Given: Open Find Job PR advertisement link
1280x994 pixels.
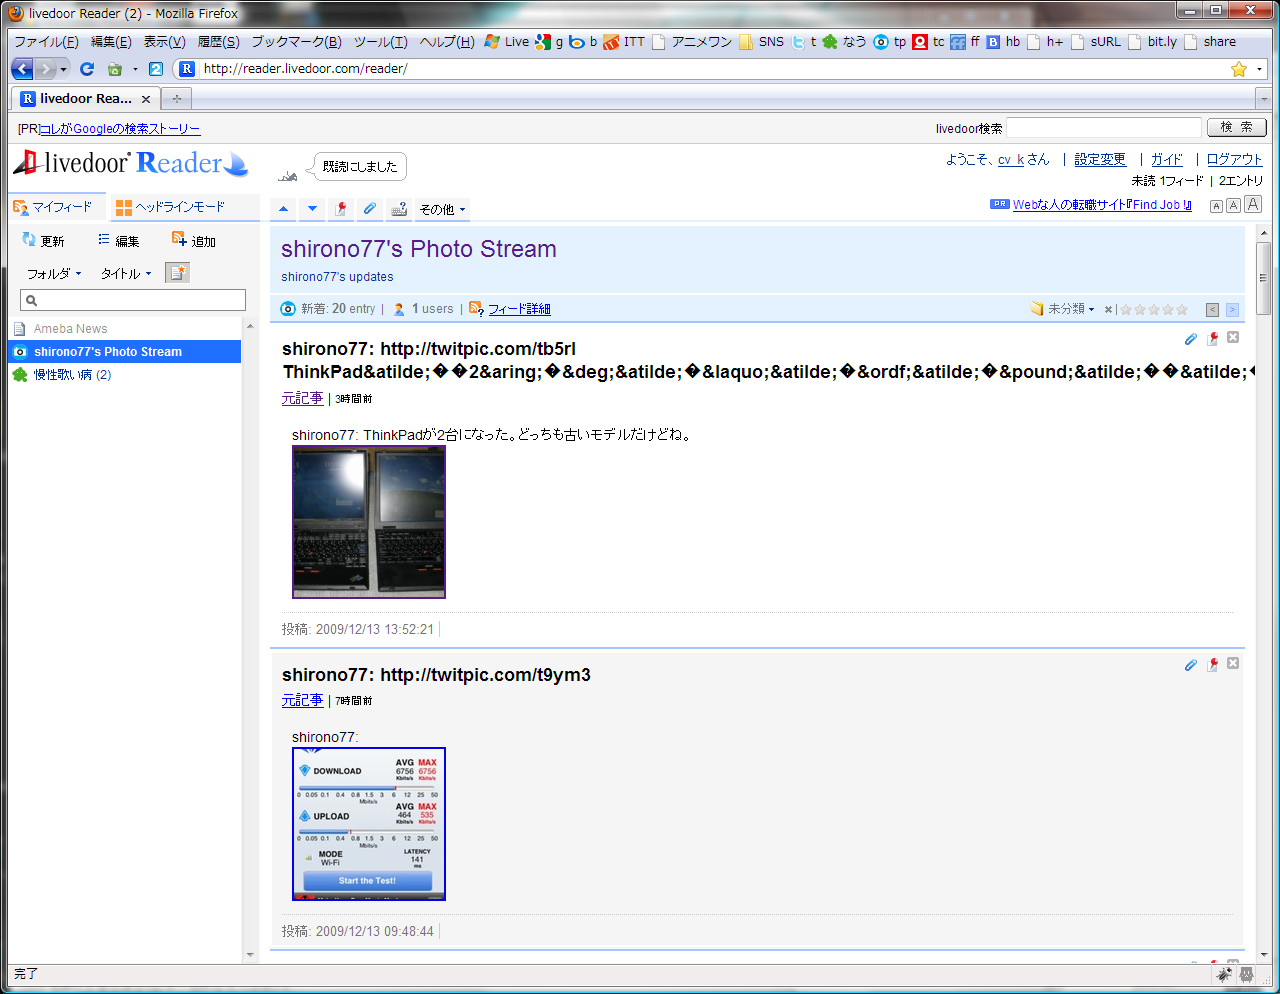Looking at the screenshot, I should [1102, 205].
